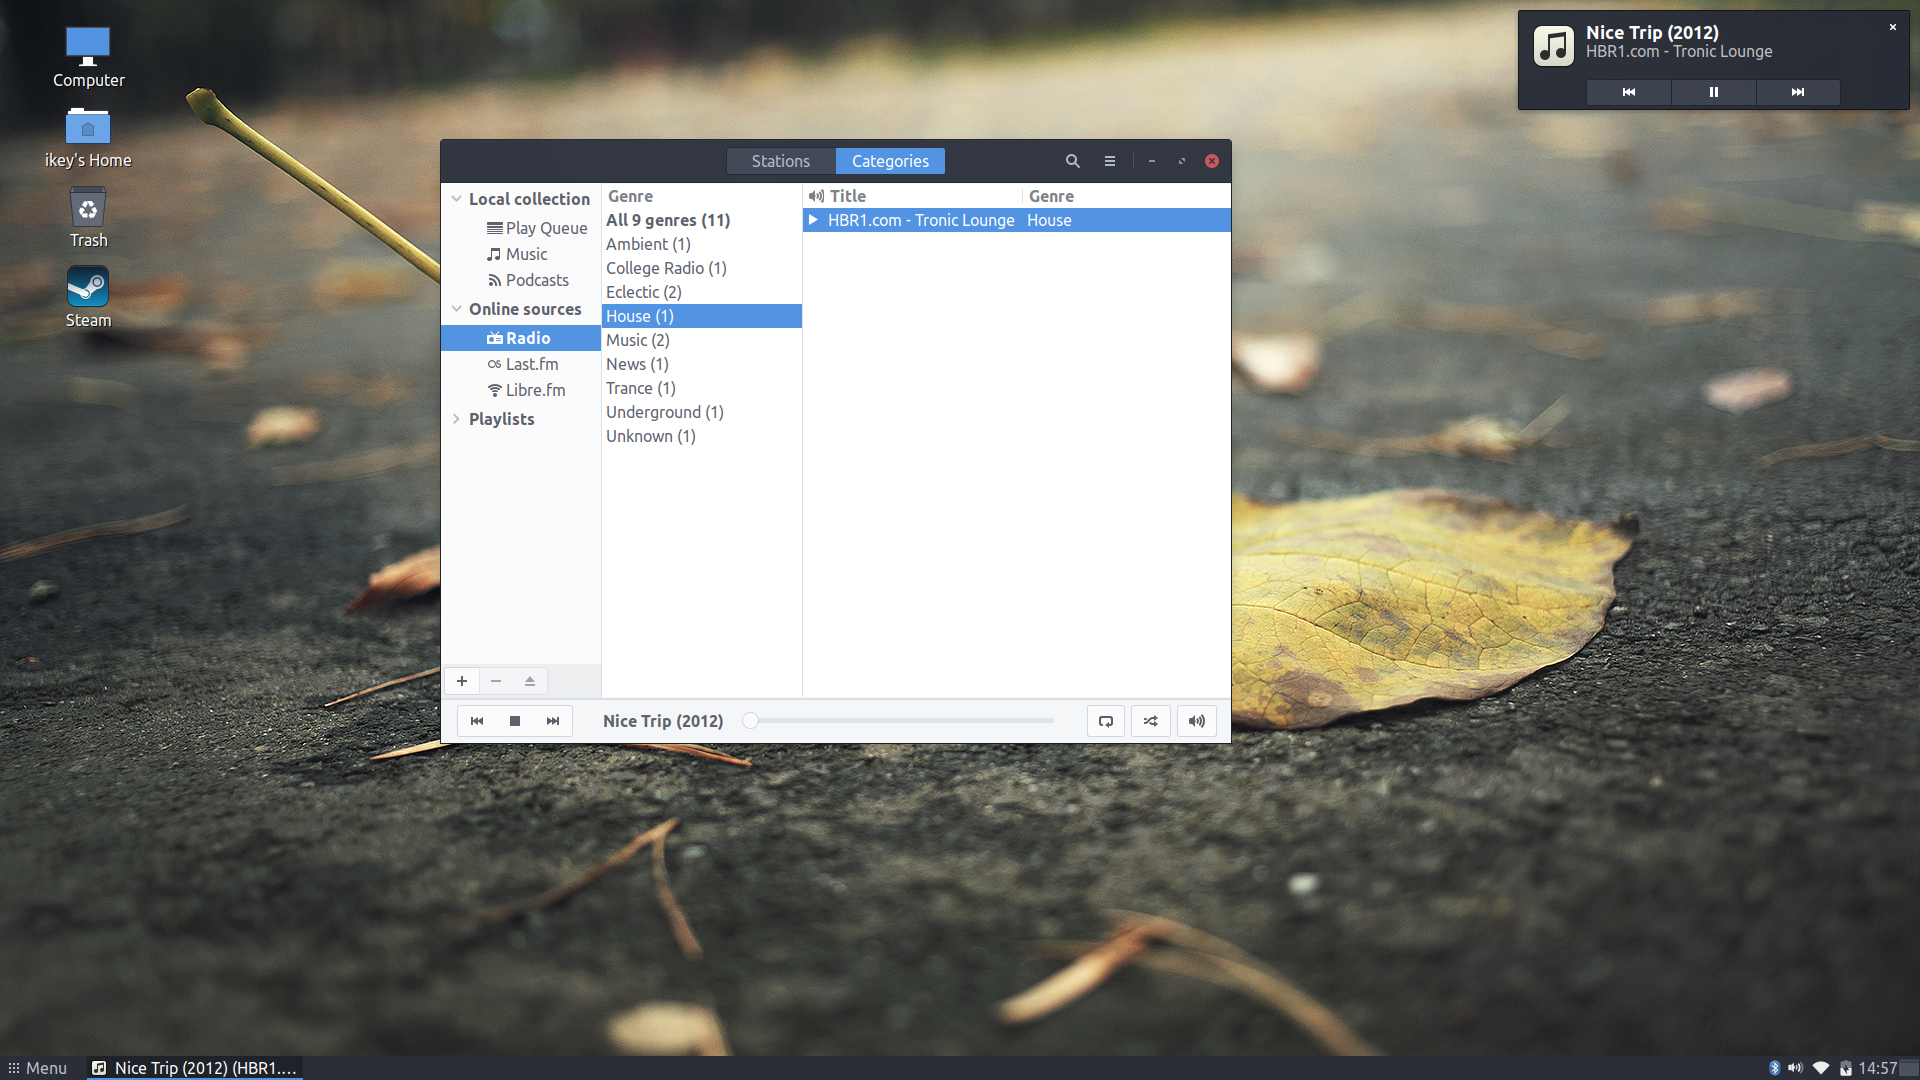The image size is (1920, 1080).
Task: Select the 'Music (2)' genre
Action: (x=701, y=340)
